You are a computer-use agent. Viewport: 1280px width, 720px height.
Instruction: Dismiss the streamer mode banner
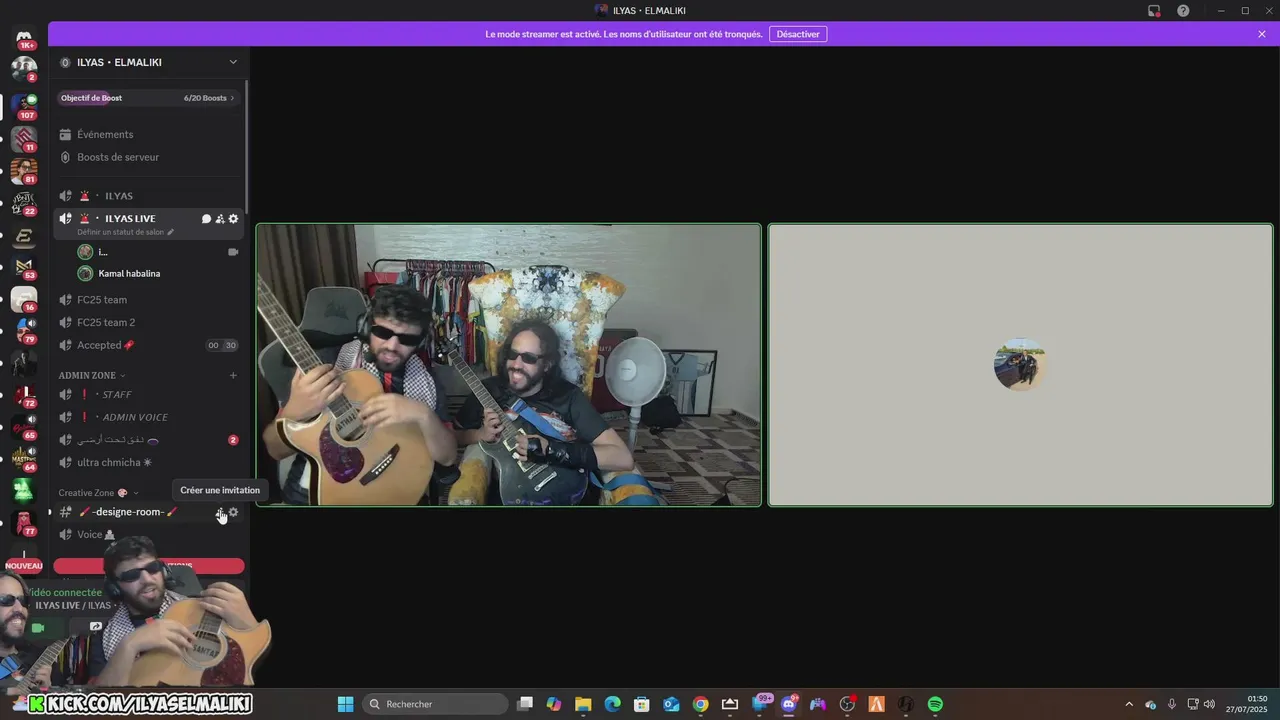click(x=1262, y=34)
